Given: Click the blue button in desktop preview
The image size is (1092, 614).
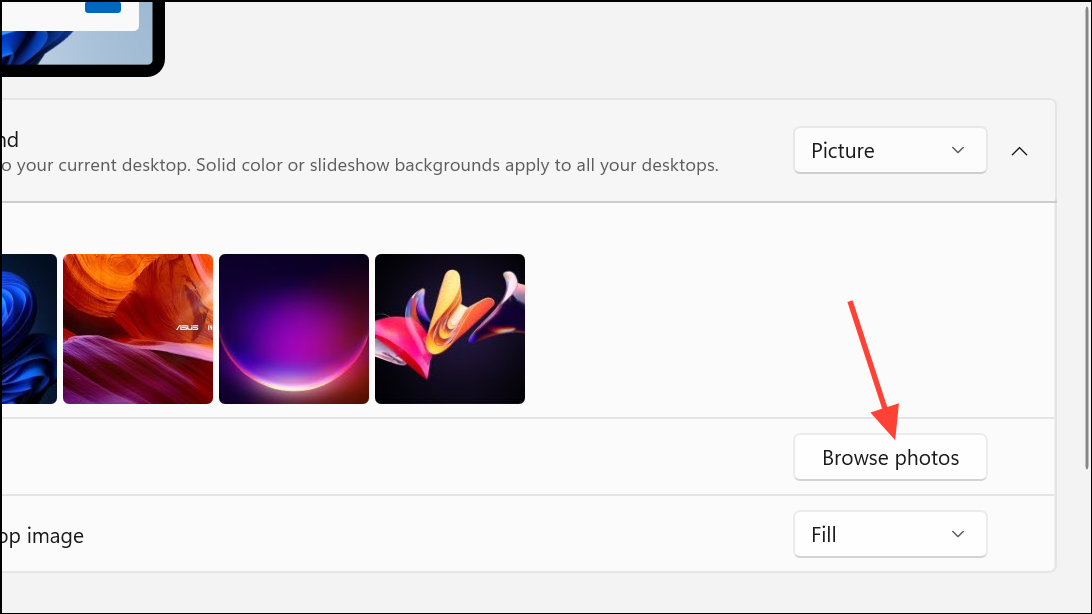Looking at the screenshot, I should coord(103,6).
